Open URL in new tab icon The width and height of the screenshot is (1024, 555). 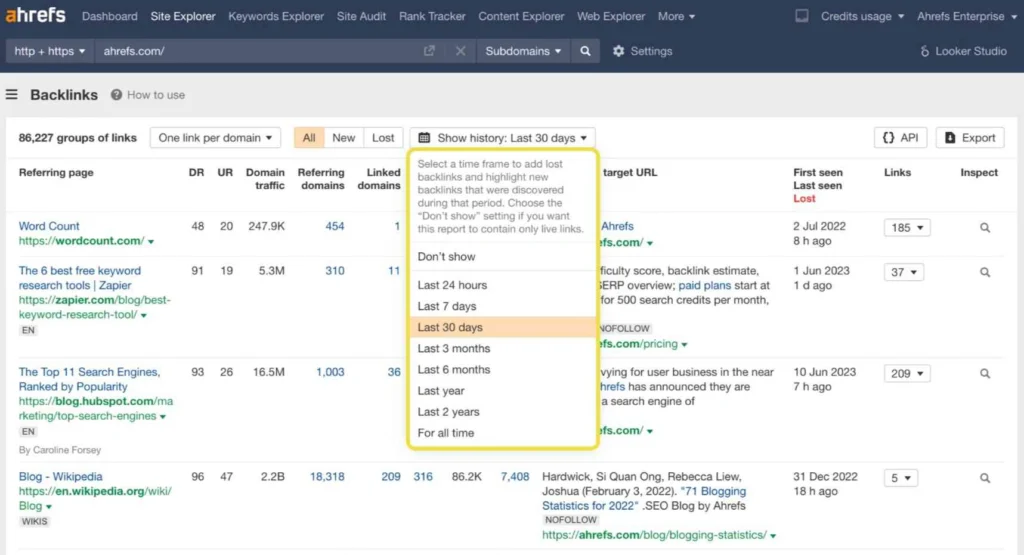429,51
